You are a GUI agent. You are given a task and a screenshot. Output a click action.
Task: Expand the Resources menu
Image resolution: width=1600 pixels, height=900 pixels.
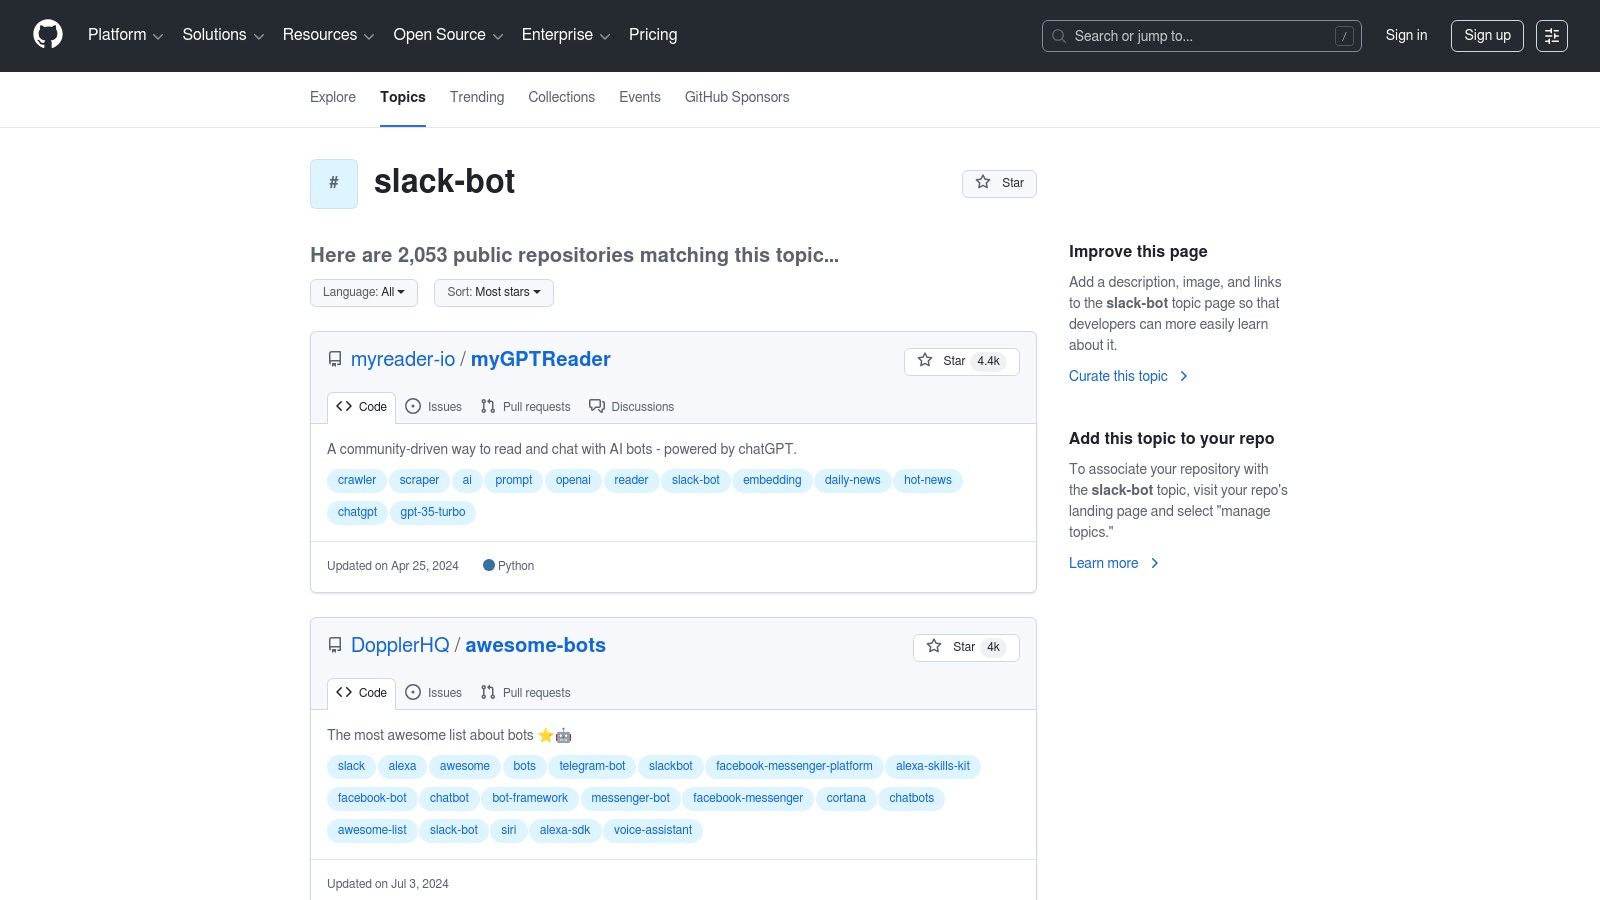328,35
